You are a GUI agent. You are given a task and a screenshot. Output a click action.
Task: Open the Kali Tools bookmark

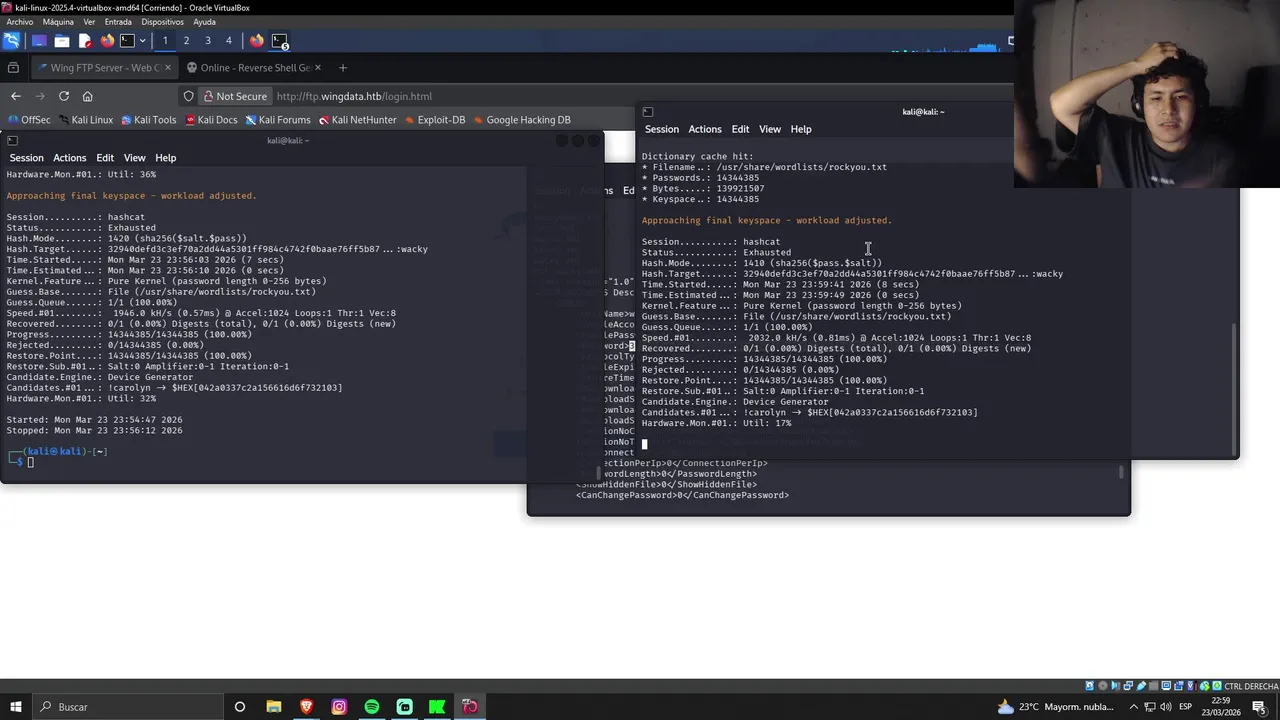[x=148, y=120]
